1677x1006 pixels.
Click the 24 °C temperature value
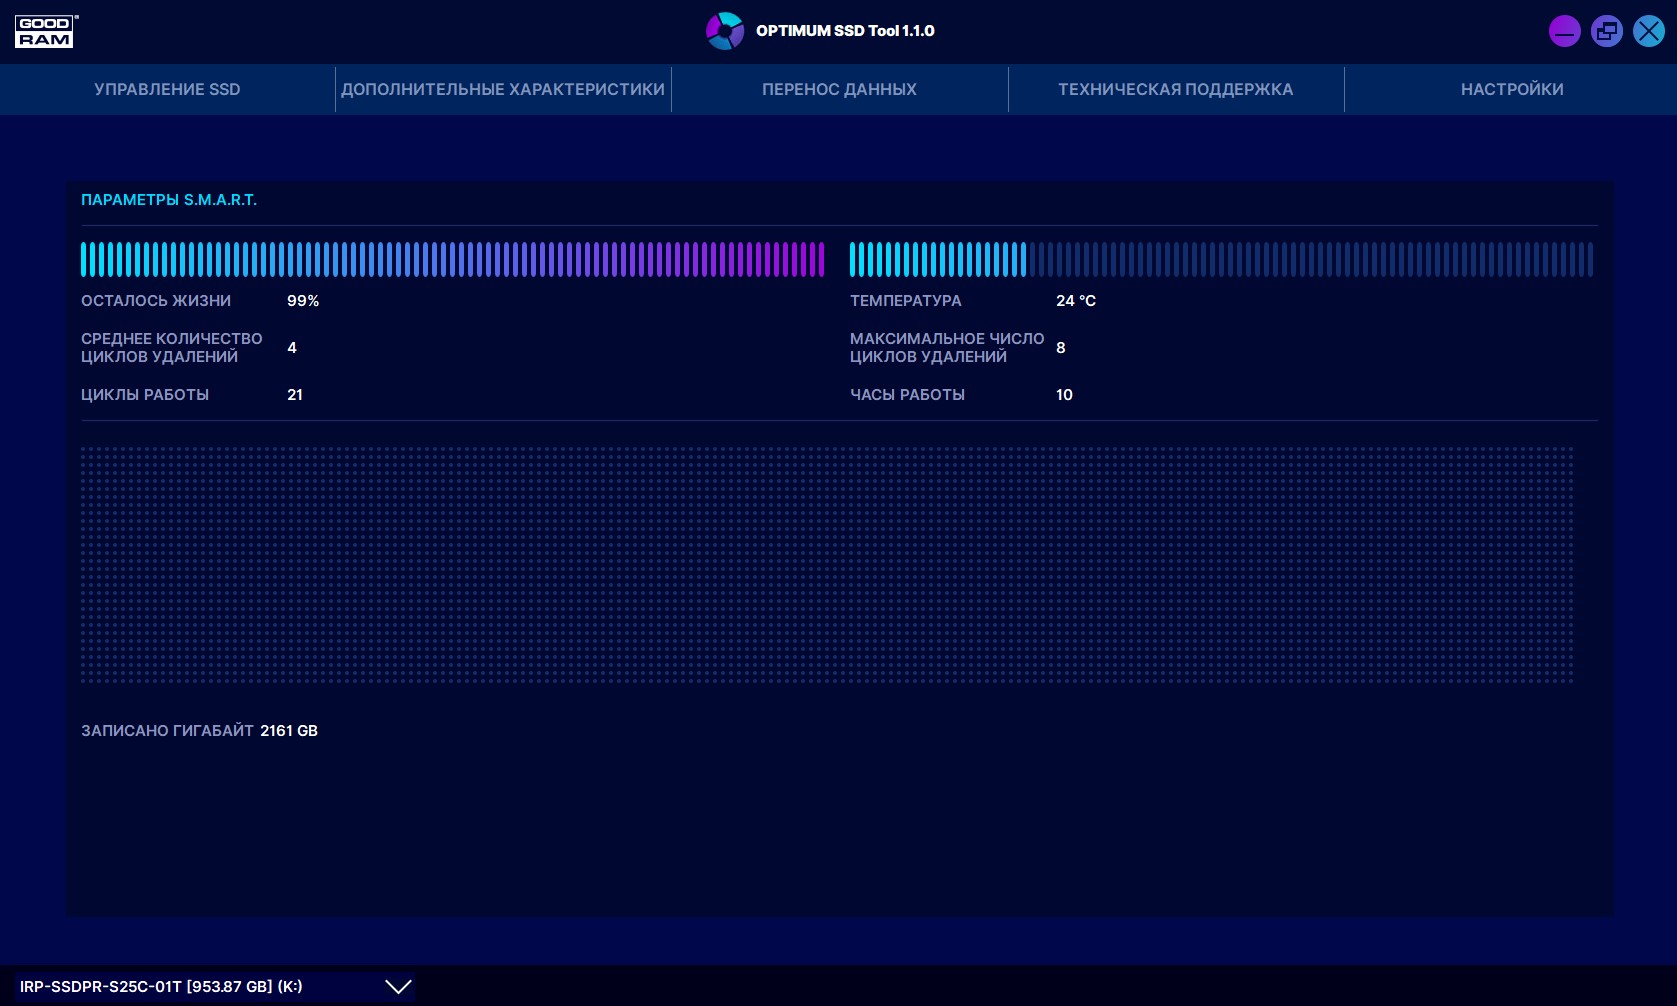click(x=1075, y=301)
